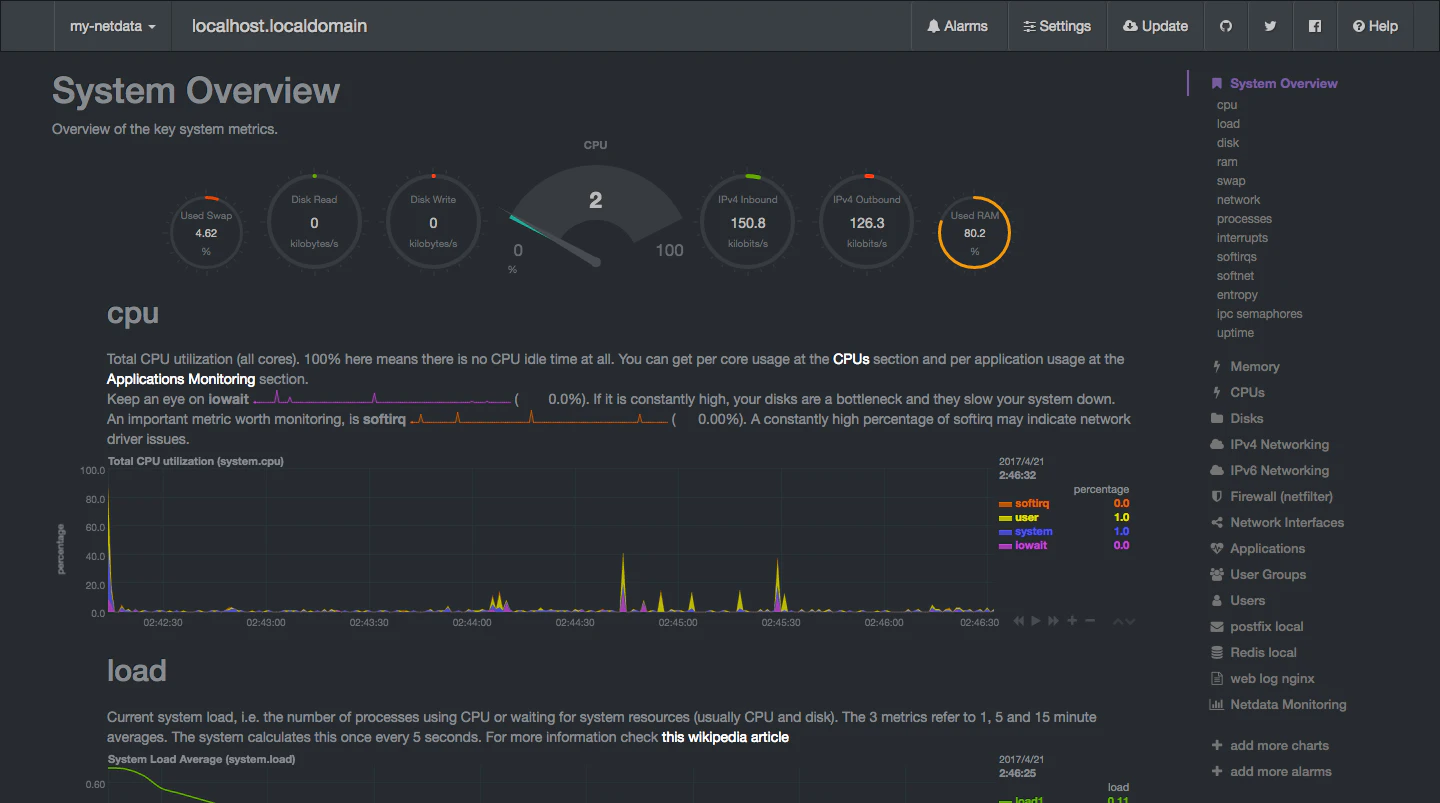The height and width of the screenshot is (803, 1440).
Task: Jump to the swap section in sidebar
Action: pyautogui.click(x=1231, y=181)
